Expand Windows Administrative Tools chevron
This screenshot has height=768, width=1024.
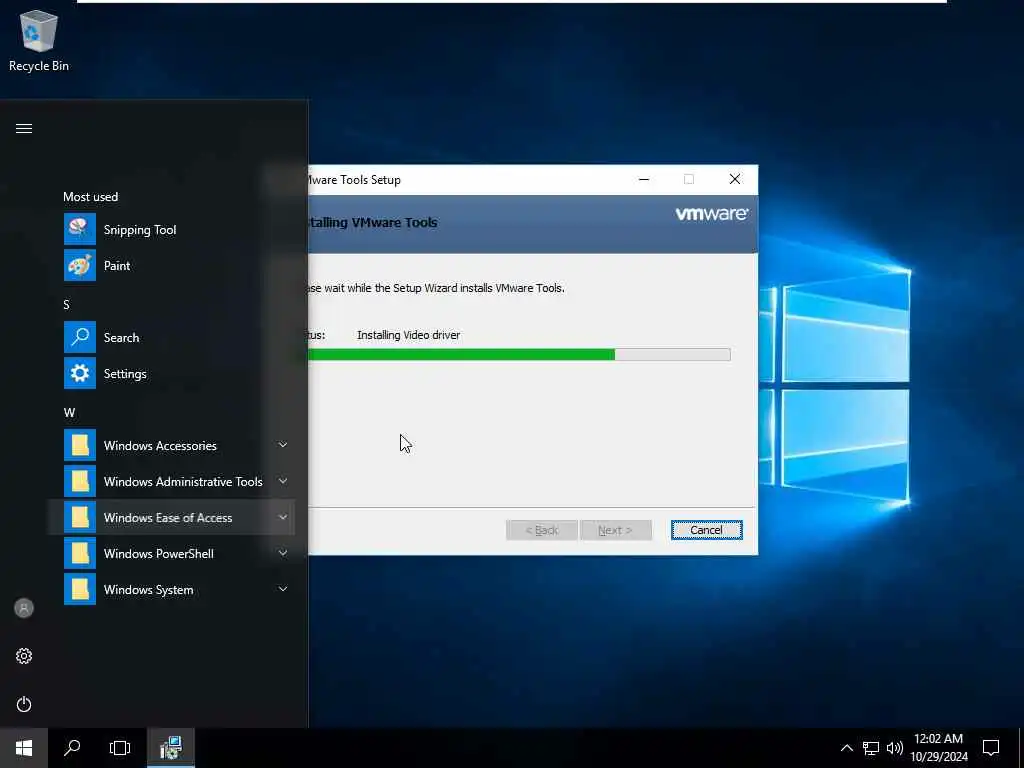(x=283, y=481)
